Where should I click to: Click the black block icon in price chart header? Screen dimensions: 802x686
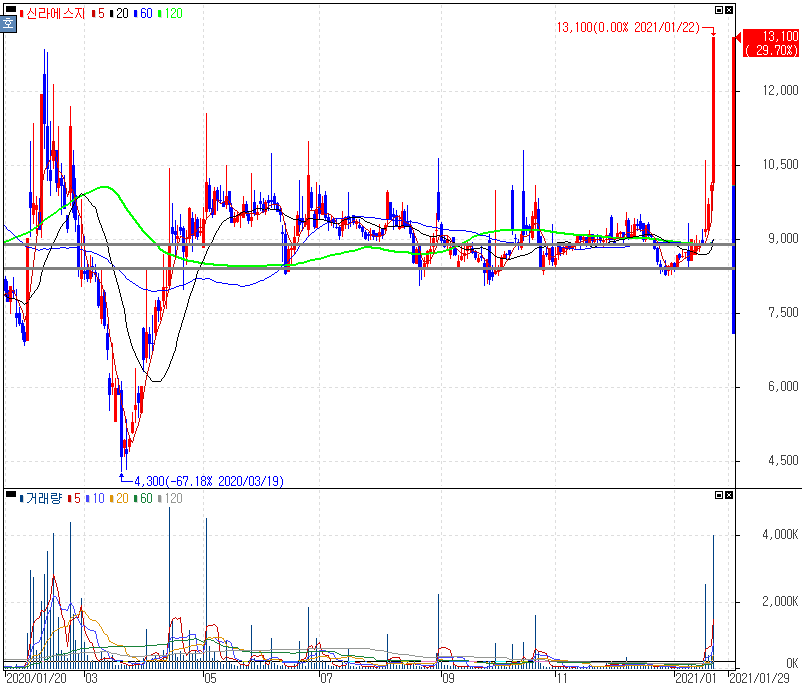(10, 9)
